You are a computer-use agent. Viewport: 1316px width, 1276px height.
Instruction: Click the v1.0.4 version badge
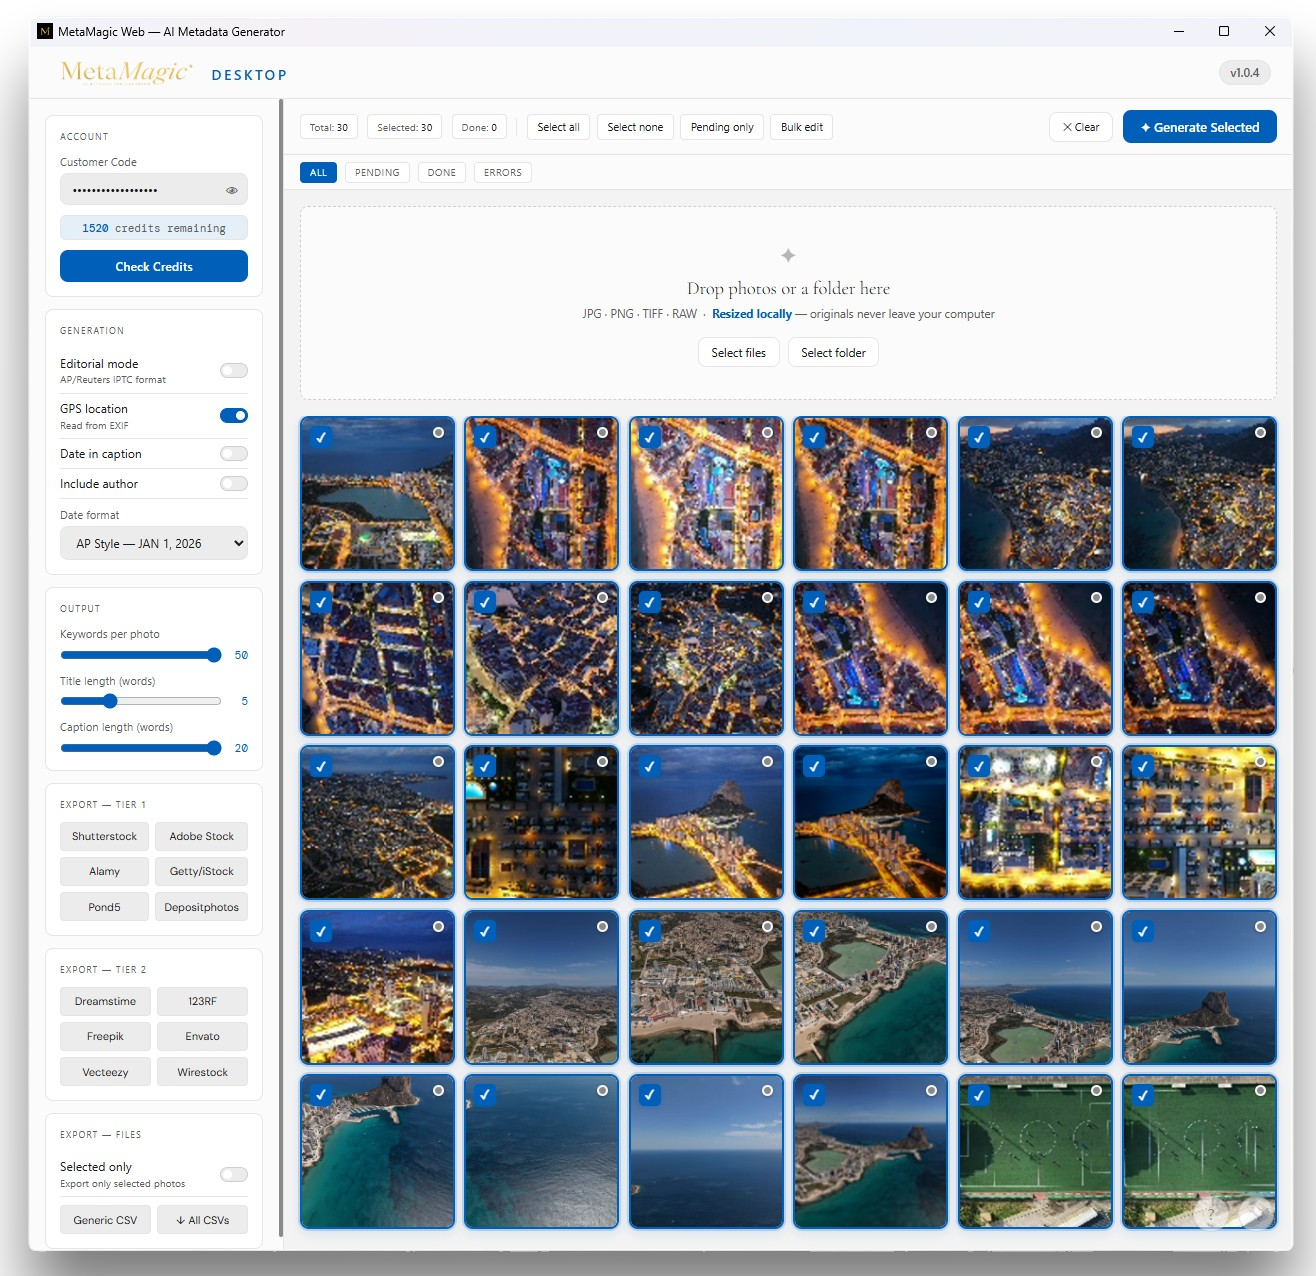1245,73
